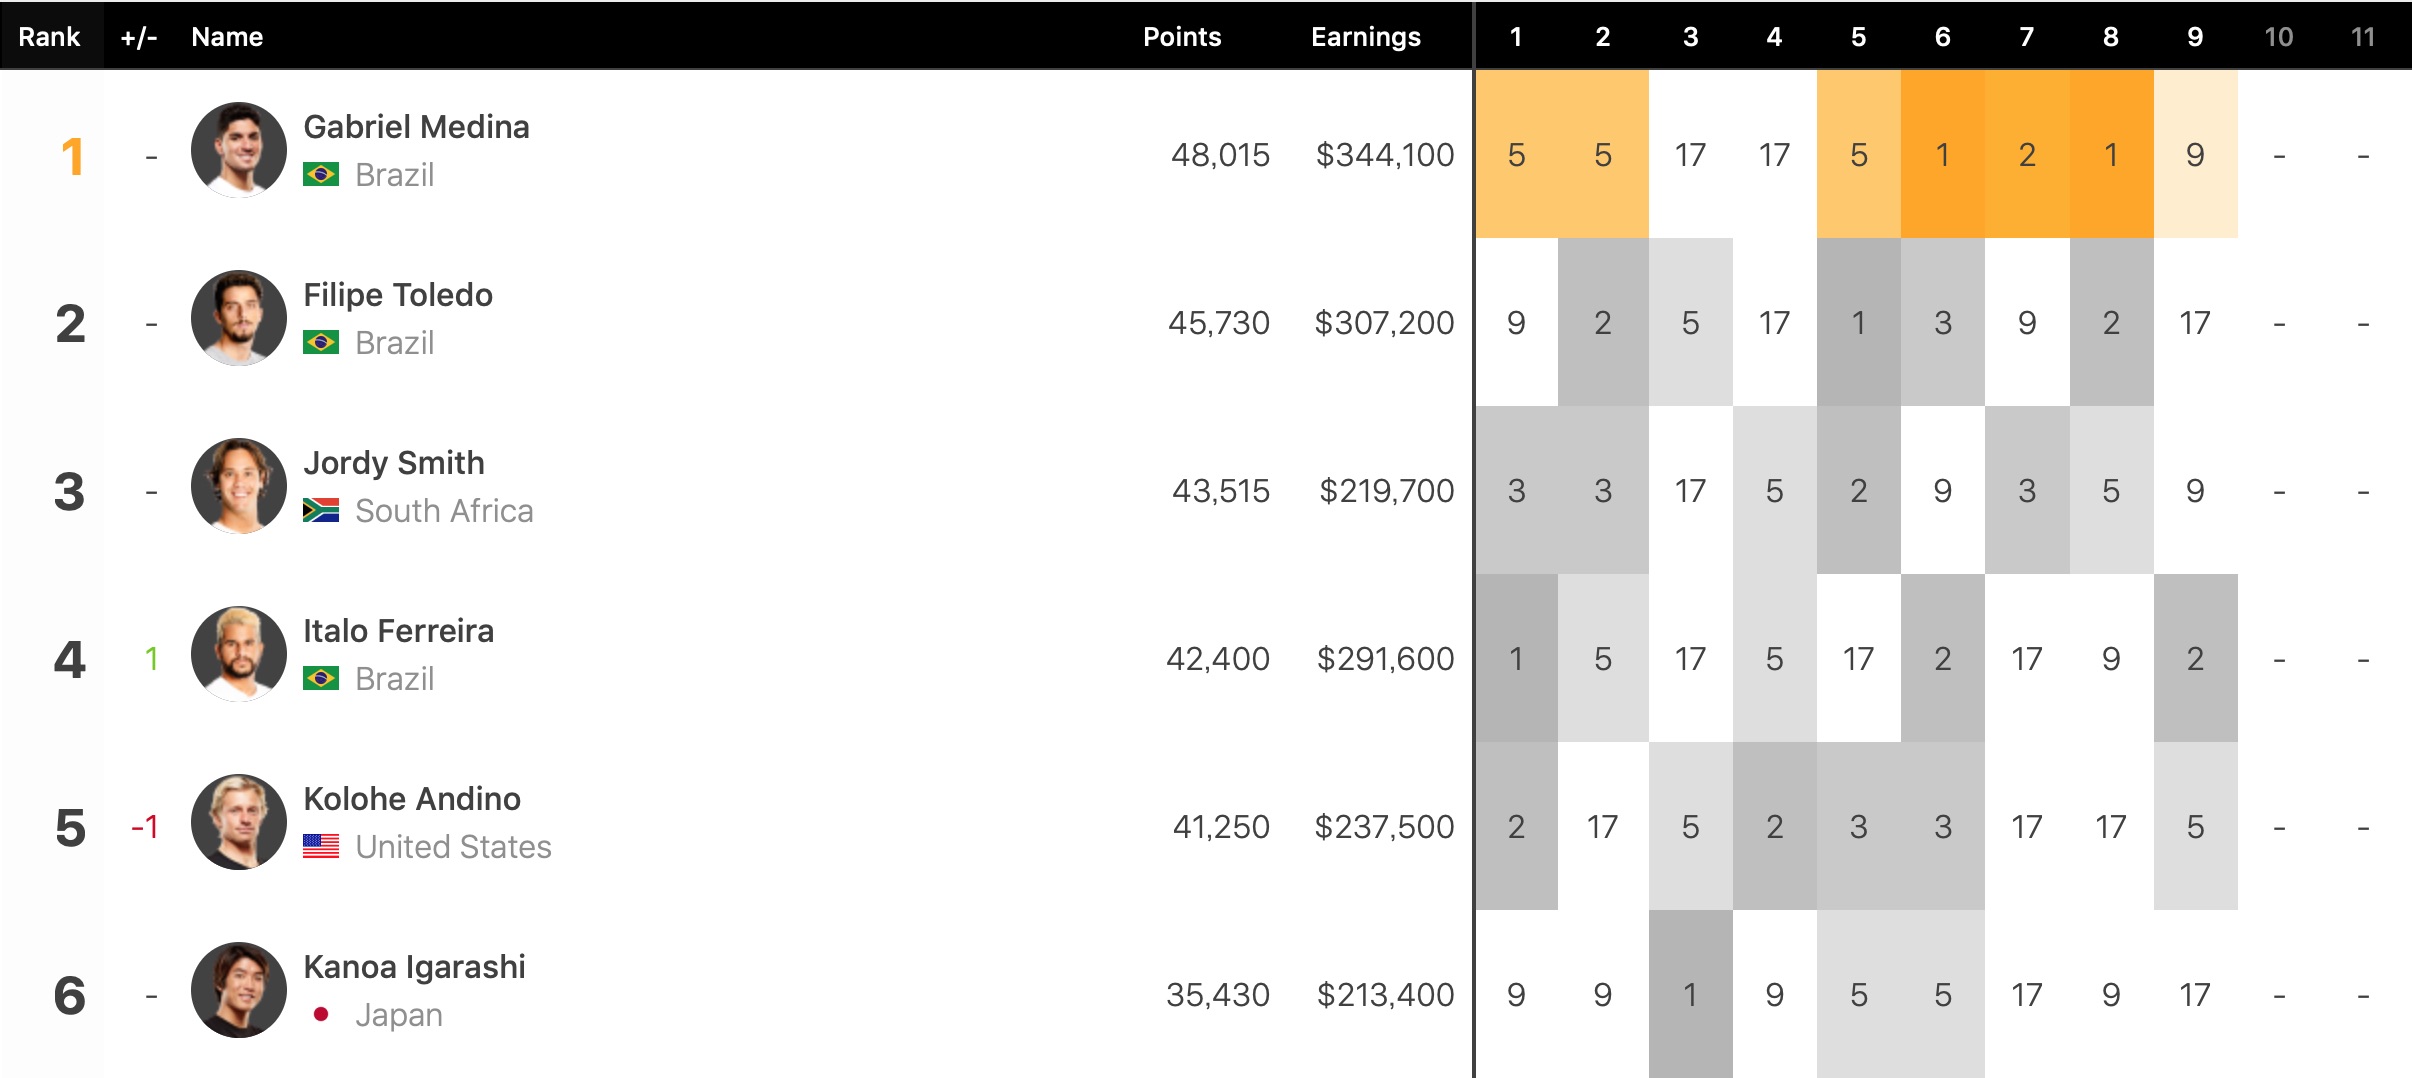The height and width of the screenshot is (1078, 2412).
Task: Click Brazil flag under Gabriel Medina
Action: [x=321, y=175]
